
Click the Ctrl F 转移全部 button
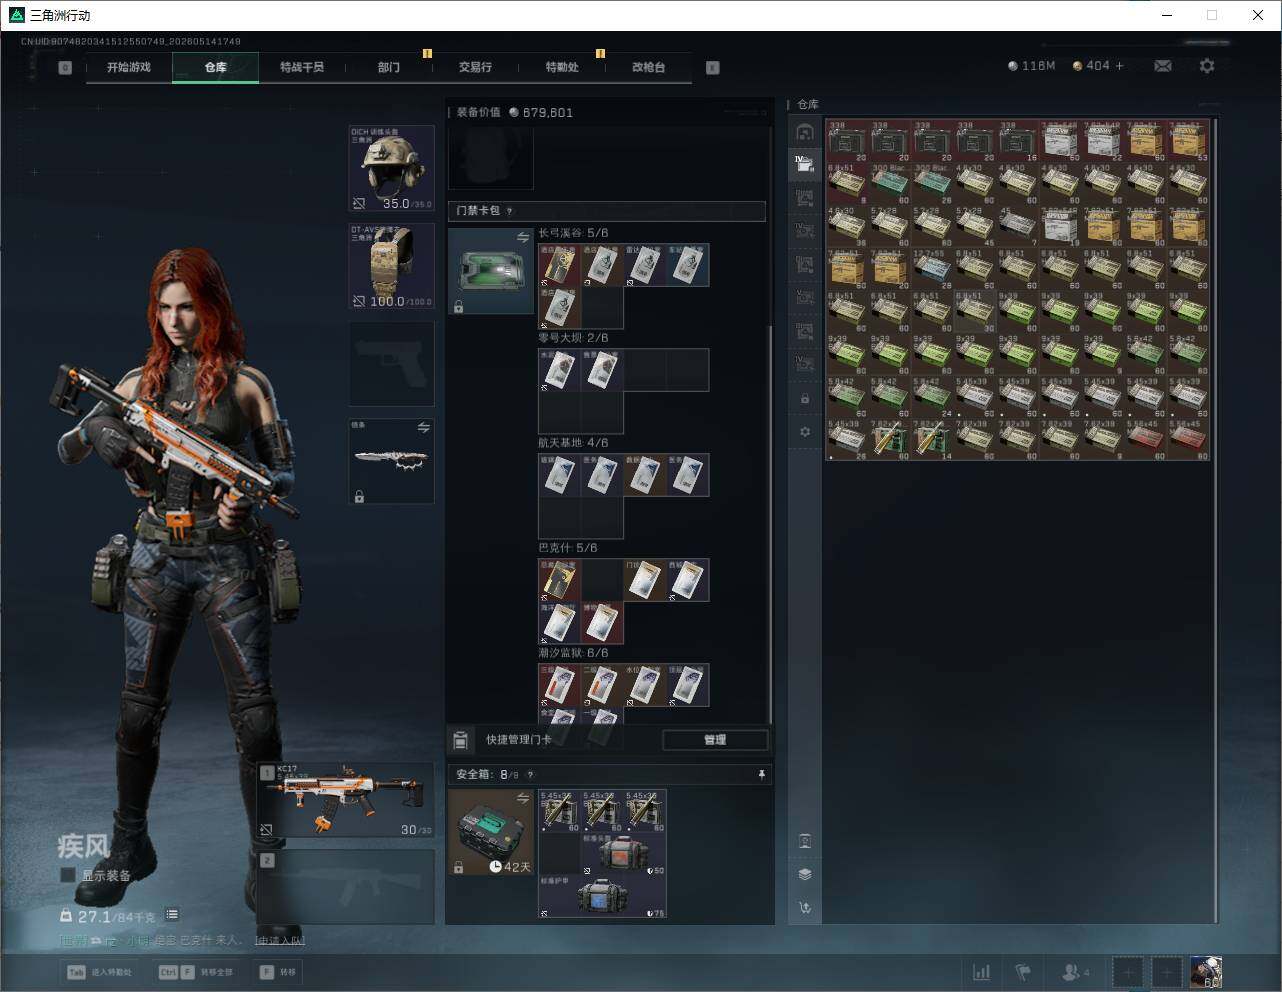(196, 972)
